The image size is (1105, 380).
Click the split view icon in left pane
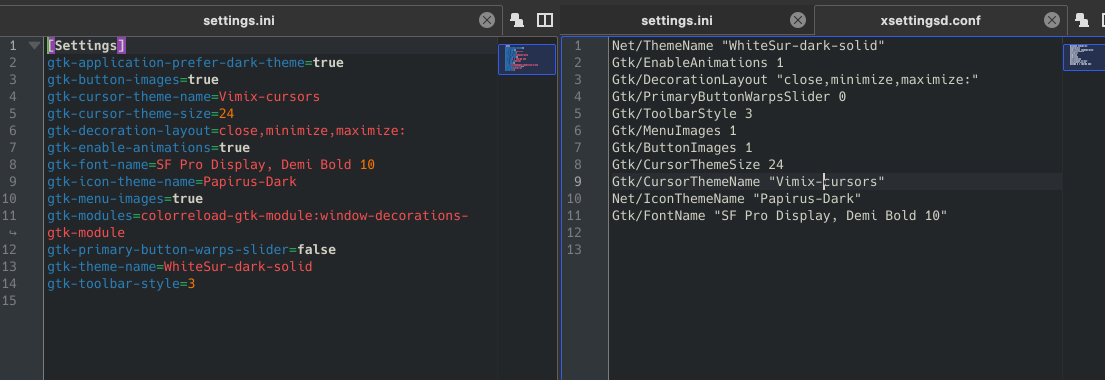(x=545, y=20)
